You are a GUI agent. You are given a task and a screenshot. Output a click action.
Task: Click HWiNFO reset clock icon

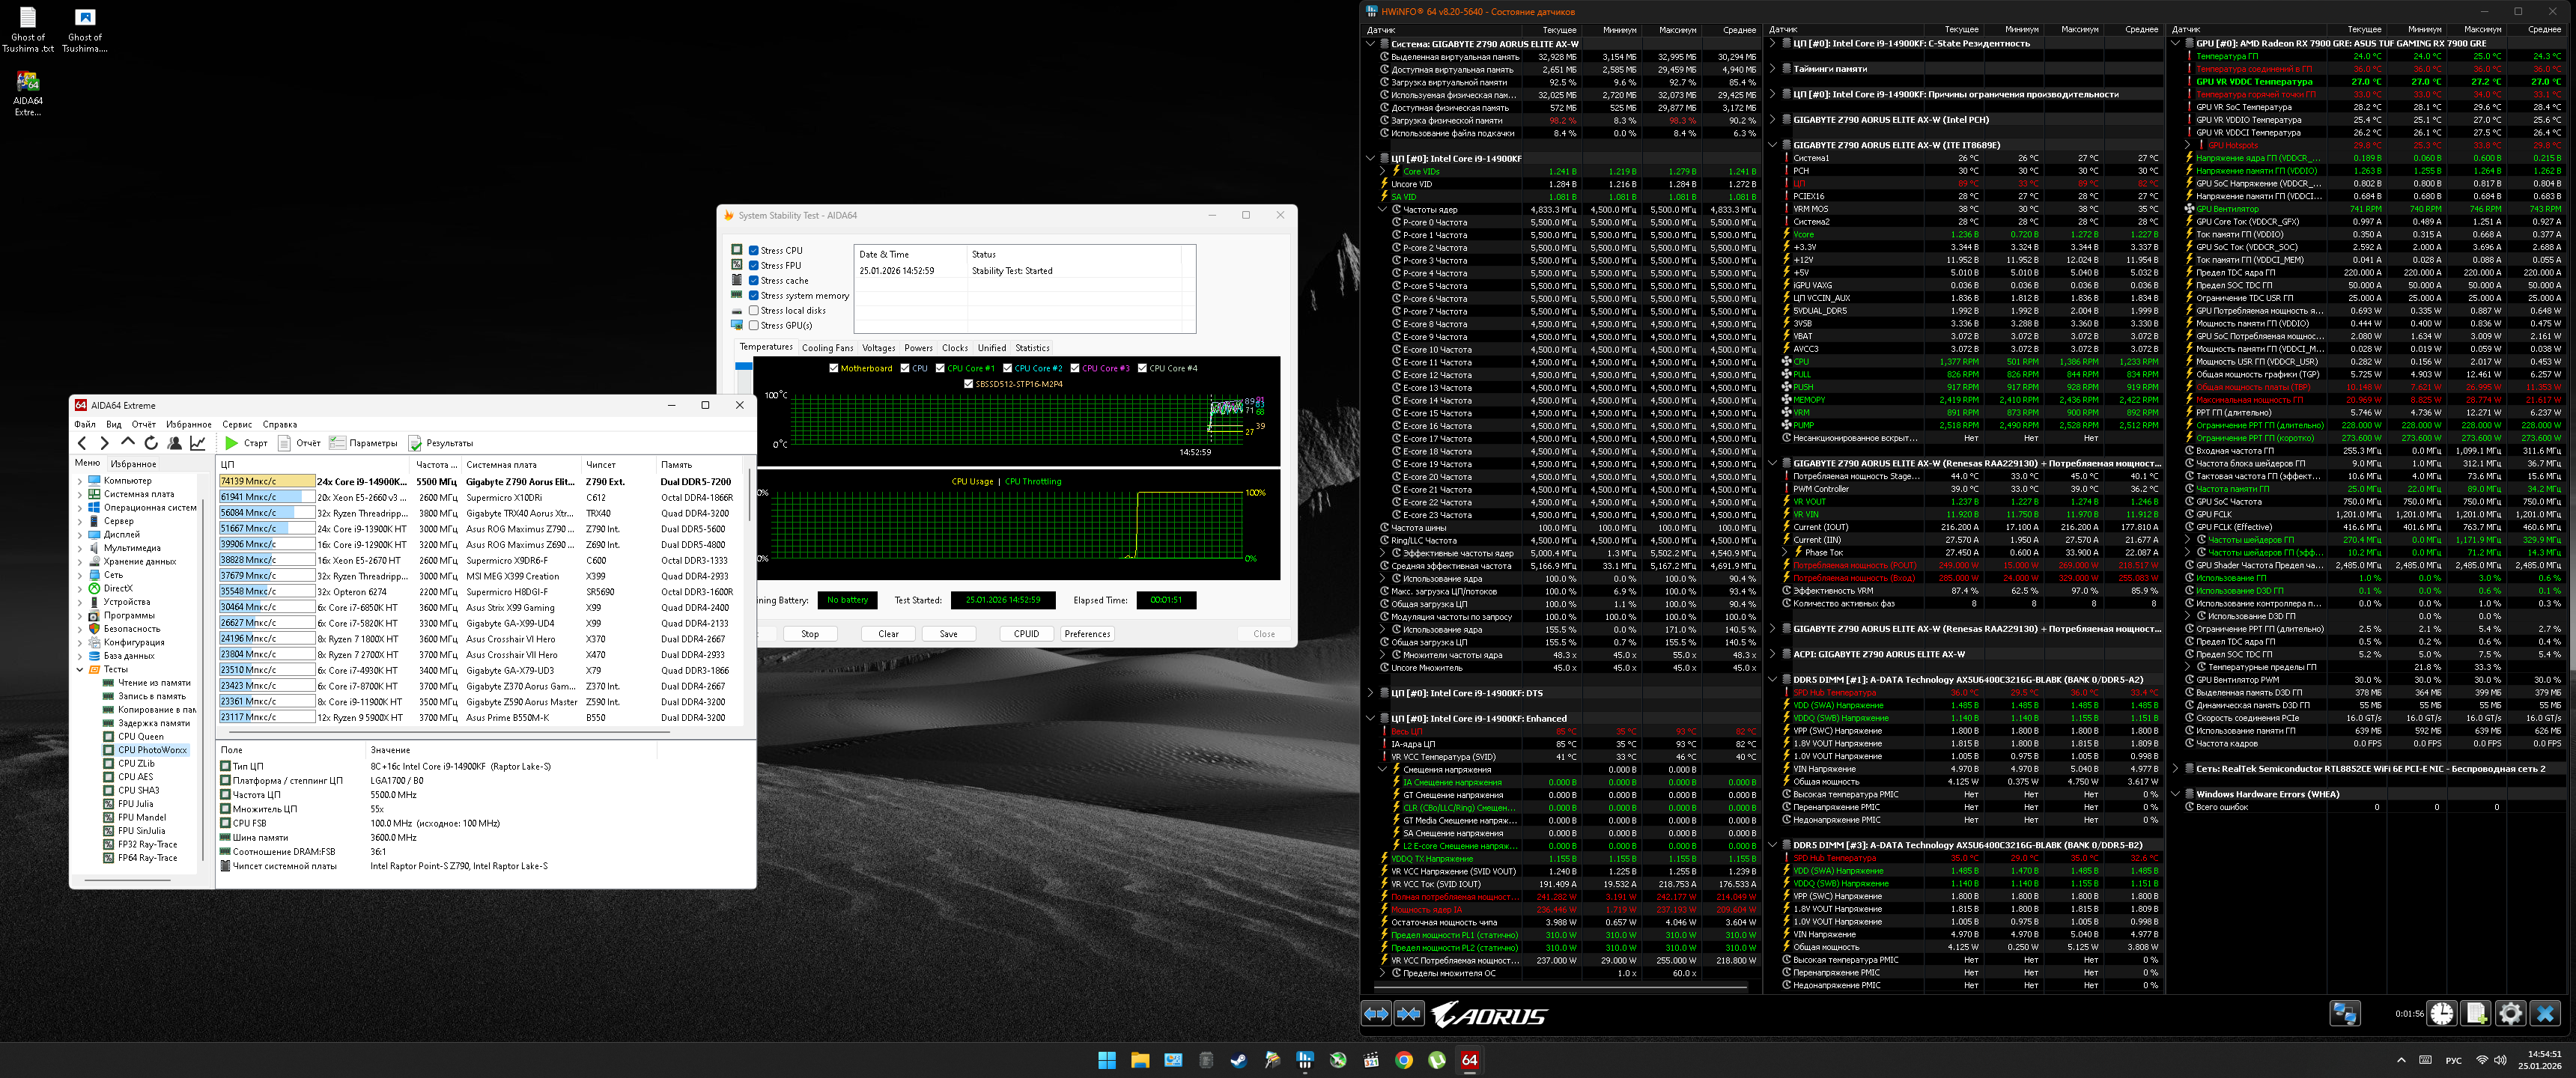(x=2442, y=1014)
